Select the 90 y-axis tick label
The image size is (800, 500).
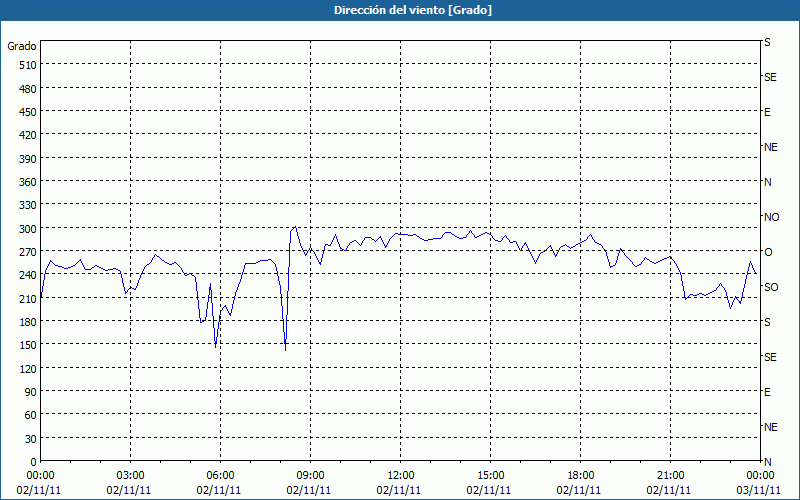coord(31,392)
